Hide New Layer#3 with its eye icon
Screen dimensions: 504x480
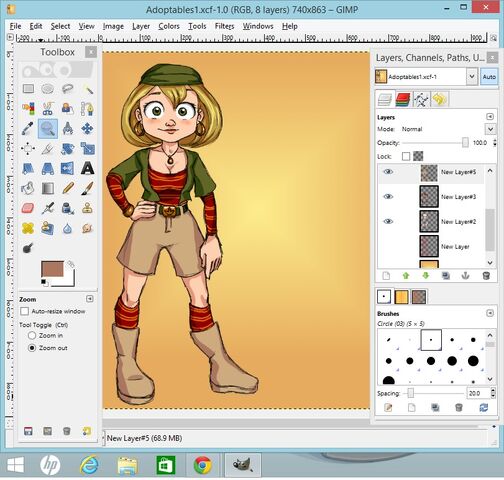[388, 197]
